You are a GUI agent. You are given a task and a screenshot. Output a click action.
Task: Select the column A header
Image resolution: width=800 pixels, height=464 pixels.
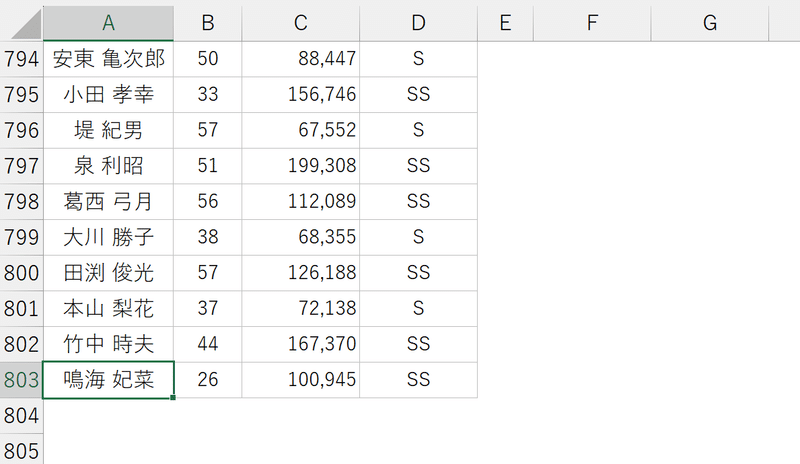(x=108, y=23)
